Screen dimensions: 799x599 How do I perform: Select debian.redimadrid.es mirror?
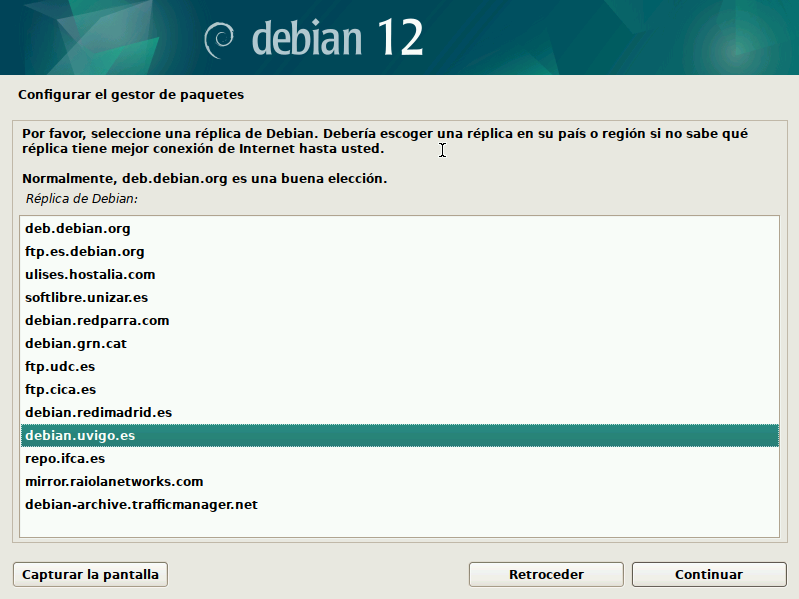99,413
